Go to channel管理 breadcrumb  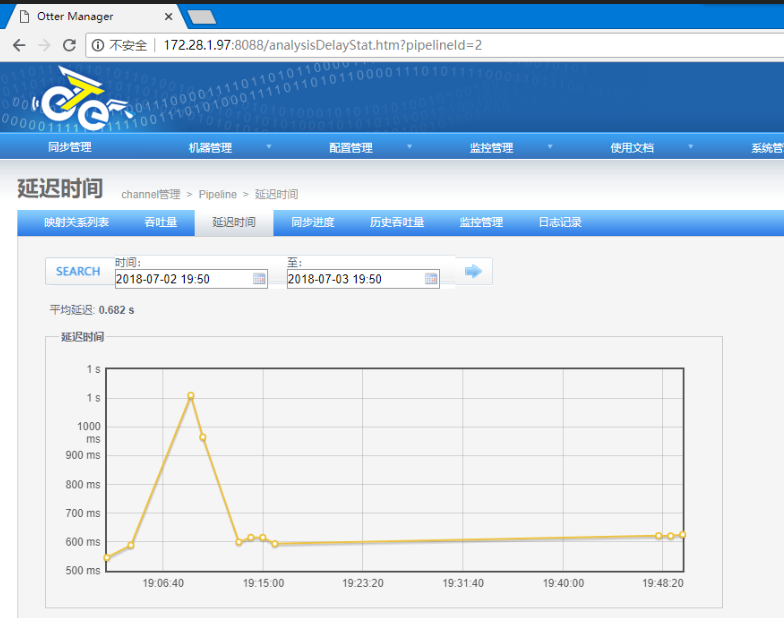[150, 194]
